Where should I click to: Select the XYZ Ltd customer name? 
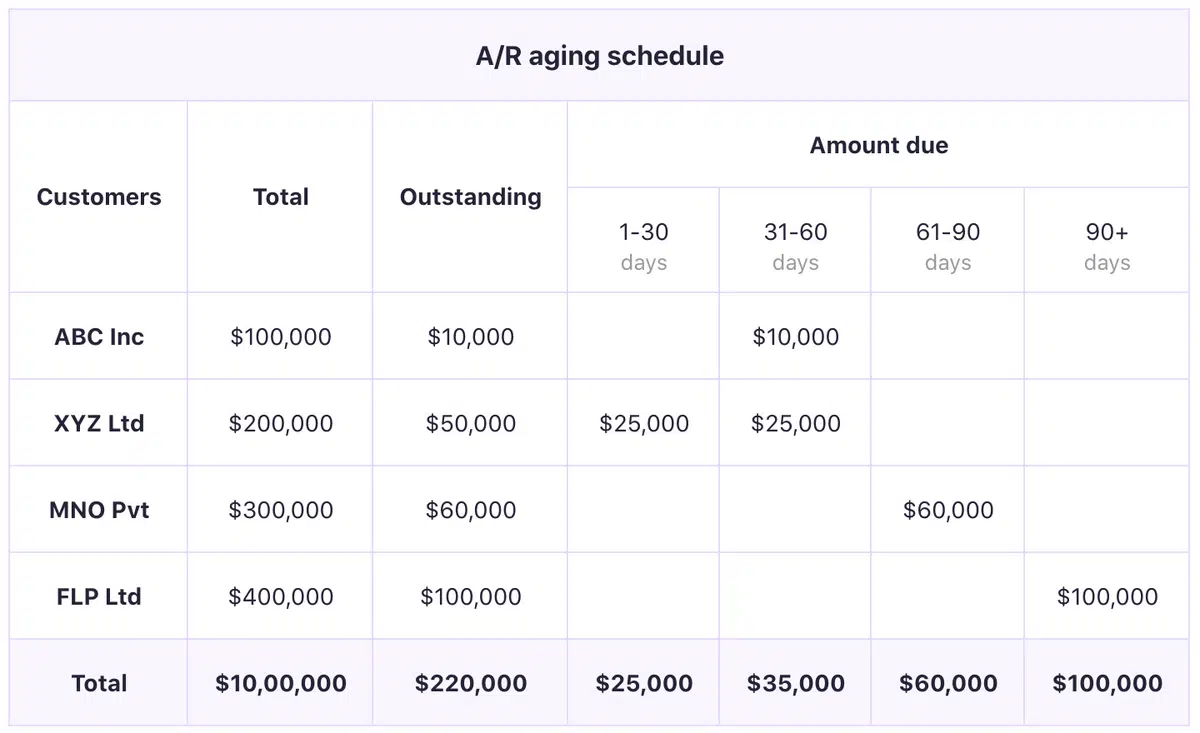click(x=99, y=423)
